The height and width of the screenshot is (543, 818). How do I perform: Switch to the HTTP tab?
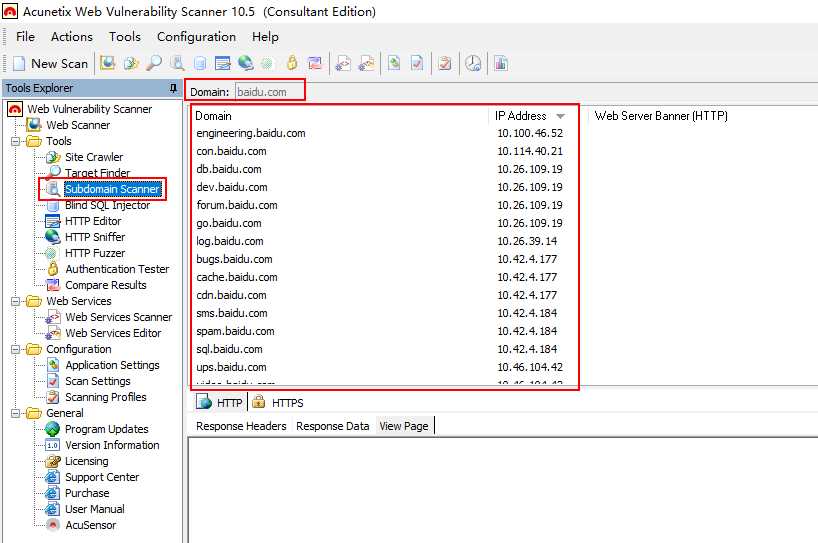point(220,403)
